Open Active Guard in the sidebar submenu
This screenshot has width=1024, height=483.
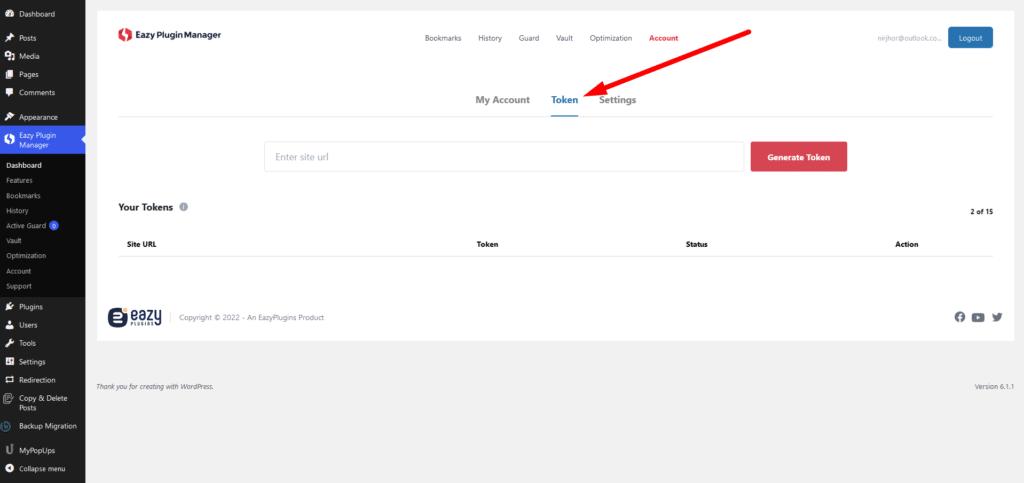click(26, 226)
